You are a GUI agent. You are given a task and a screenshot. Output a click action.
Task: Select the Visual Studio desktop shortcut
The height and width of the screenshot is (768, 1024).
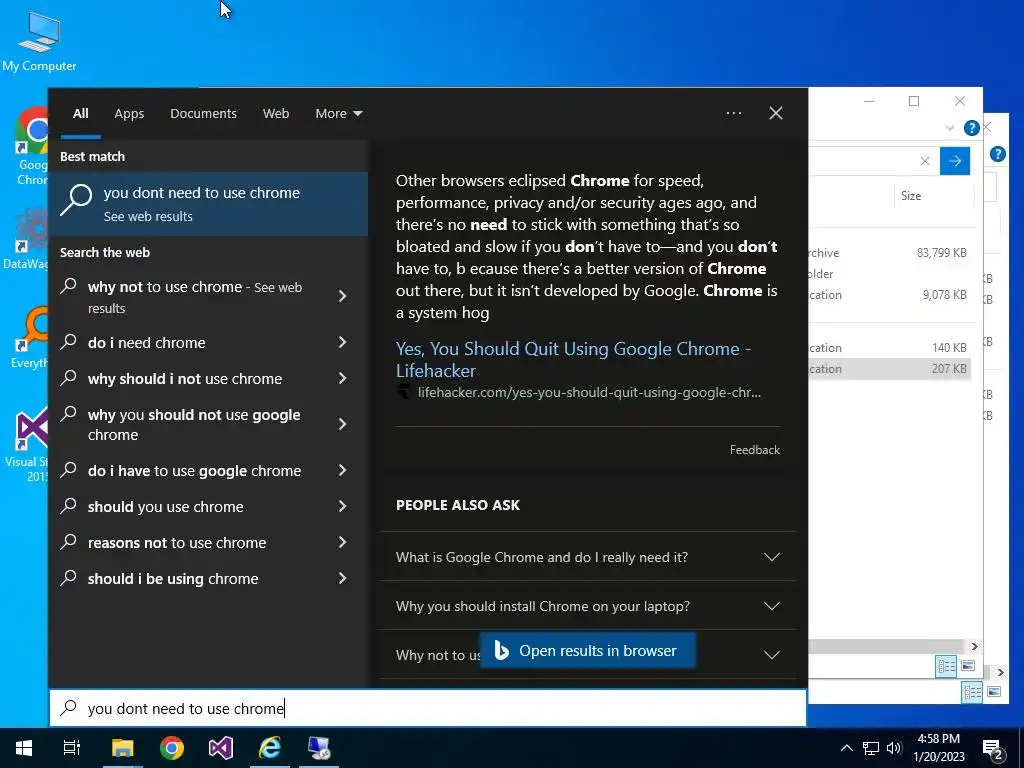(x=27, y=444)
